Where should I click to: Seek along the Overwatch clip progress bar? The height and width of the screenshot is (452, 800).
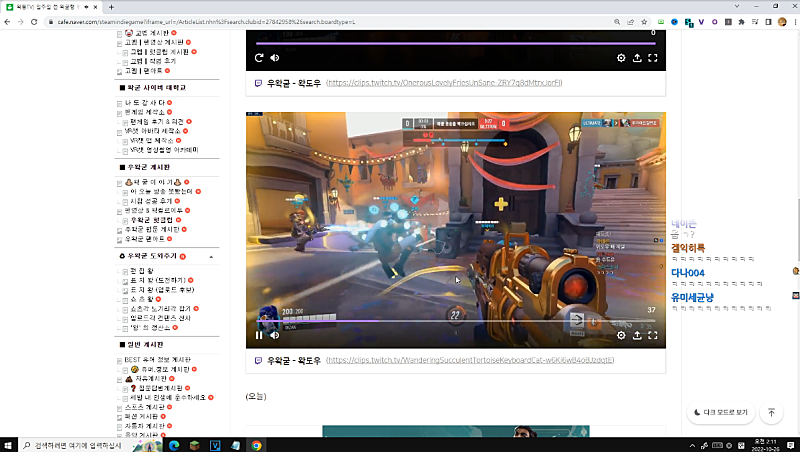coord(456,321)
